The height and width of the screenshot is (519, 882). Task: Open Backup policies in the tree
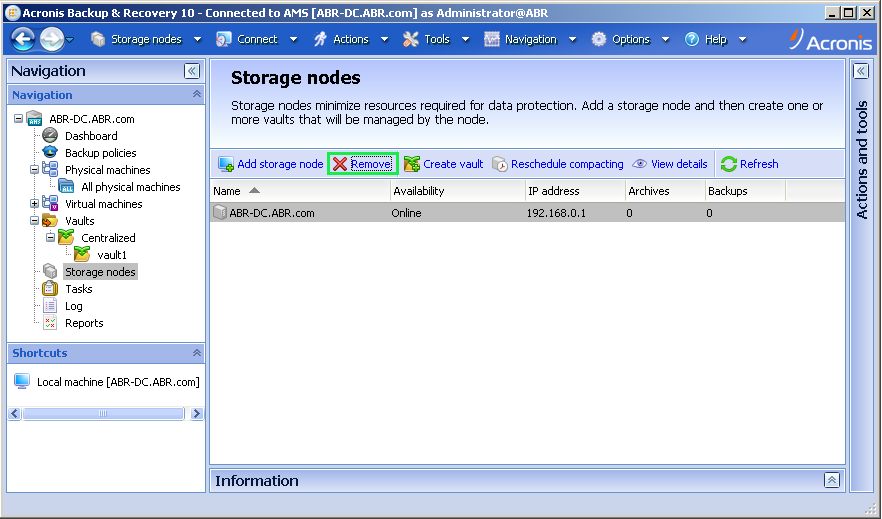(101, 153)
